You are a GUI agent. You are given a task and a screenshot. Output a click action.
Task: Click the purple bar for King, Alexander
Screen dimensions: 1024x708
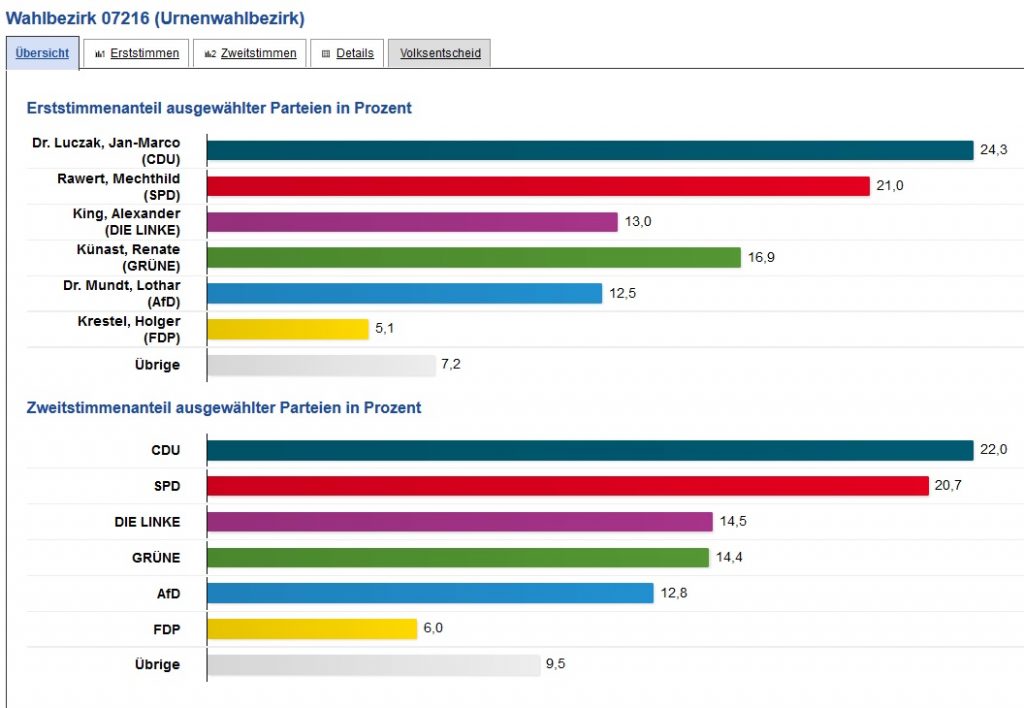(x=413, y=222)
